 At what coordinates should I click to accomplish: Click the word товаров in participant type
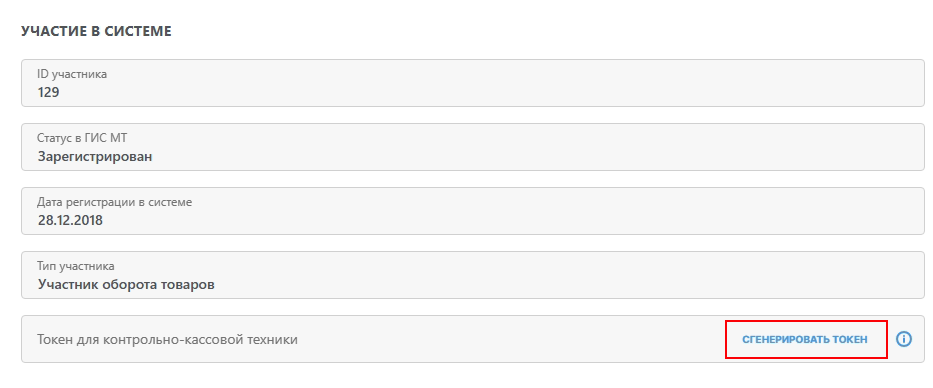coord(188,284)
